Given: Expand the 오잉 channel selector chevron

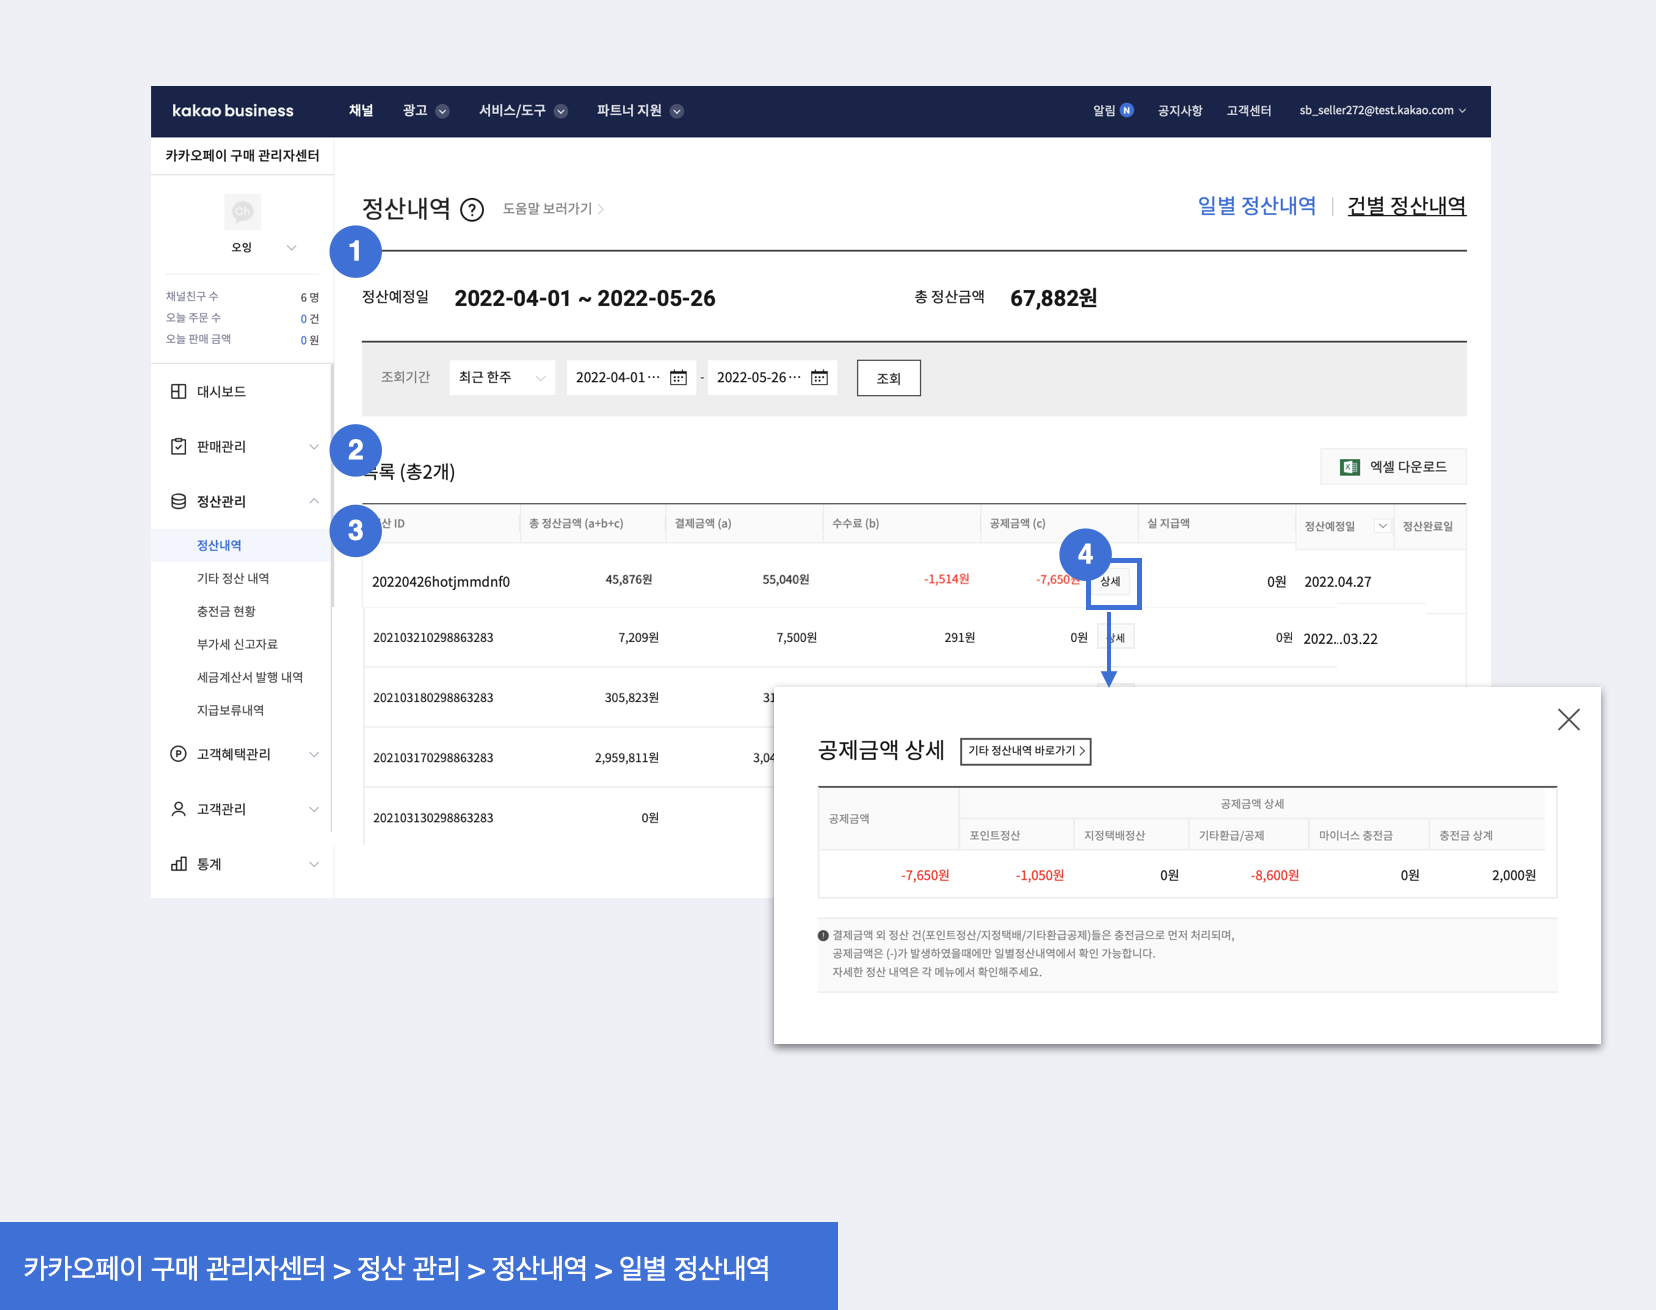Looking at the screenshot, I should point(291,248).
